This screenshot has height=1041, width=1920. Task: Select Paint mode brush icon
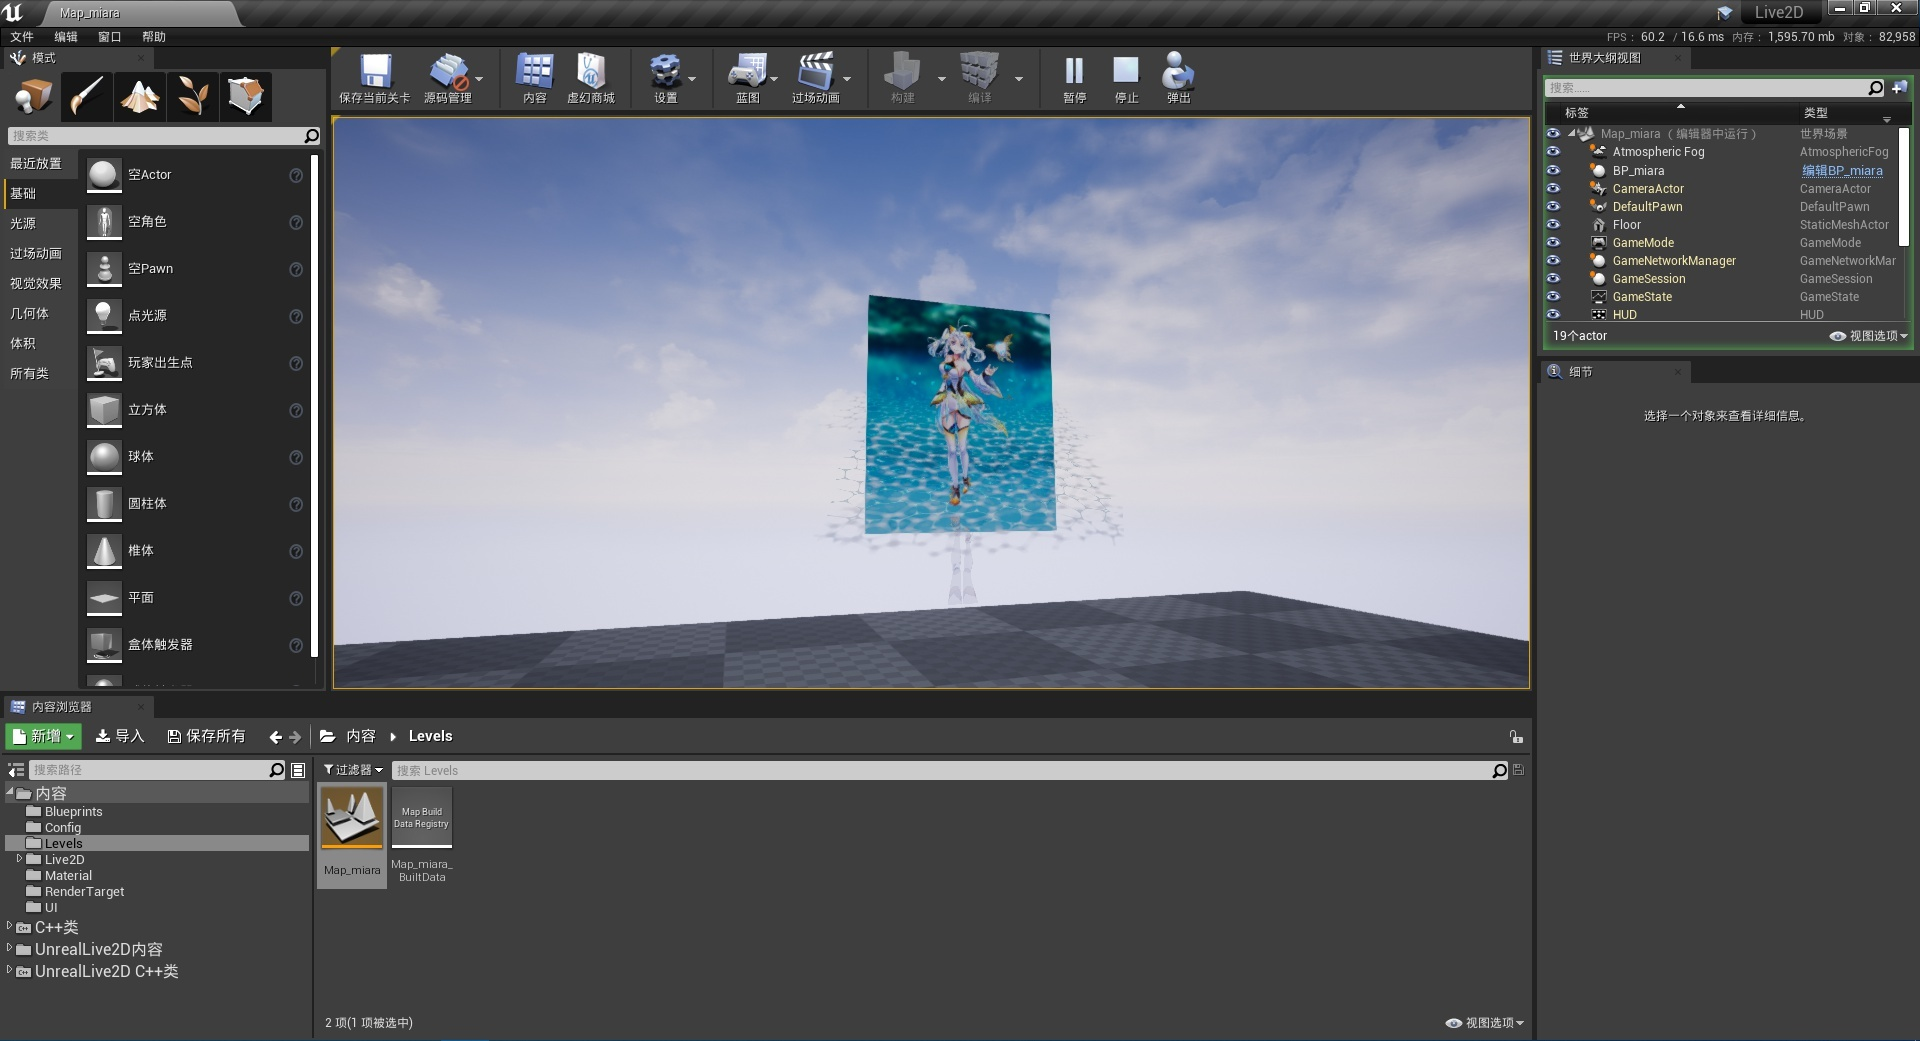(87, 96)
